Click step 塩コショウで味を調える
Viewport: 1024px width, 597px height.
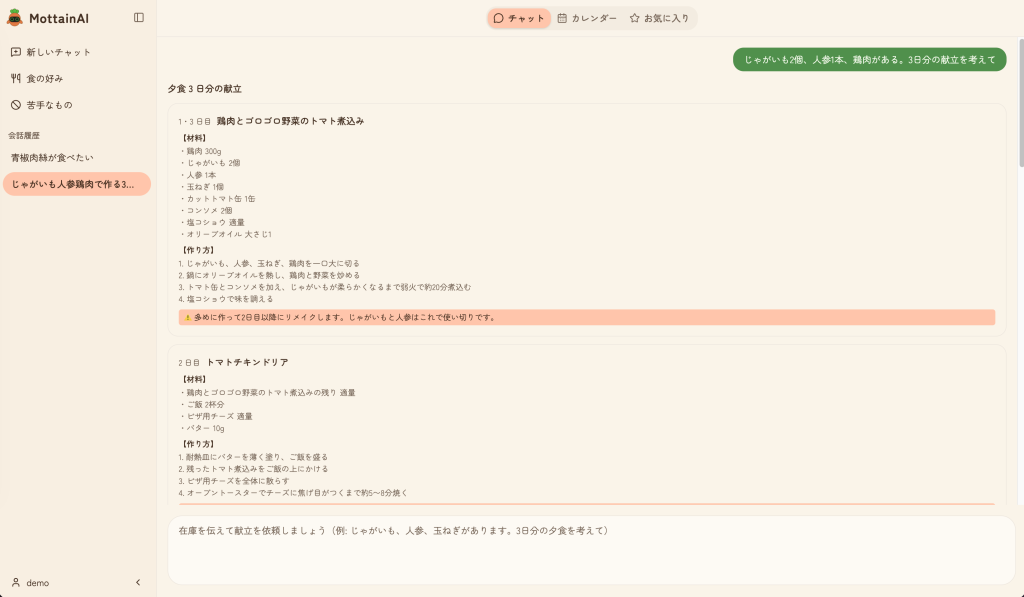[x=226, y=299]
